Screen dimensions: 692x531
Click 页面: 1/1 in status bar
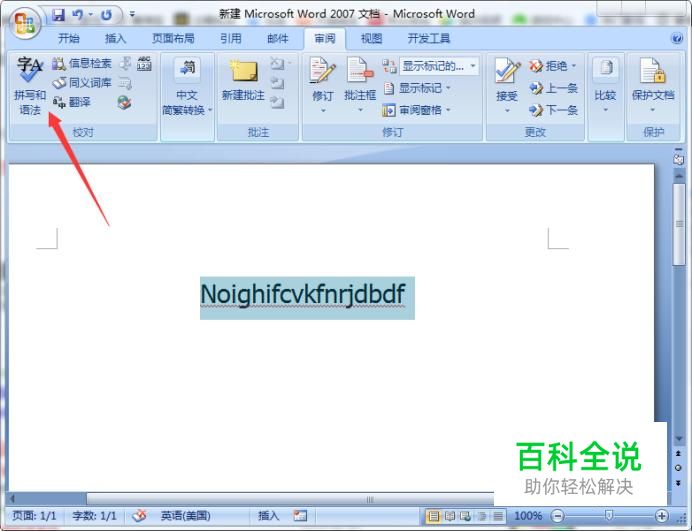coord(34,516)
